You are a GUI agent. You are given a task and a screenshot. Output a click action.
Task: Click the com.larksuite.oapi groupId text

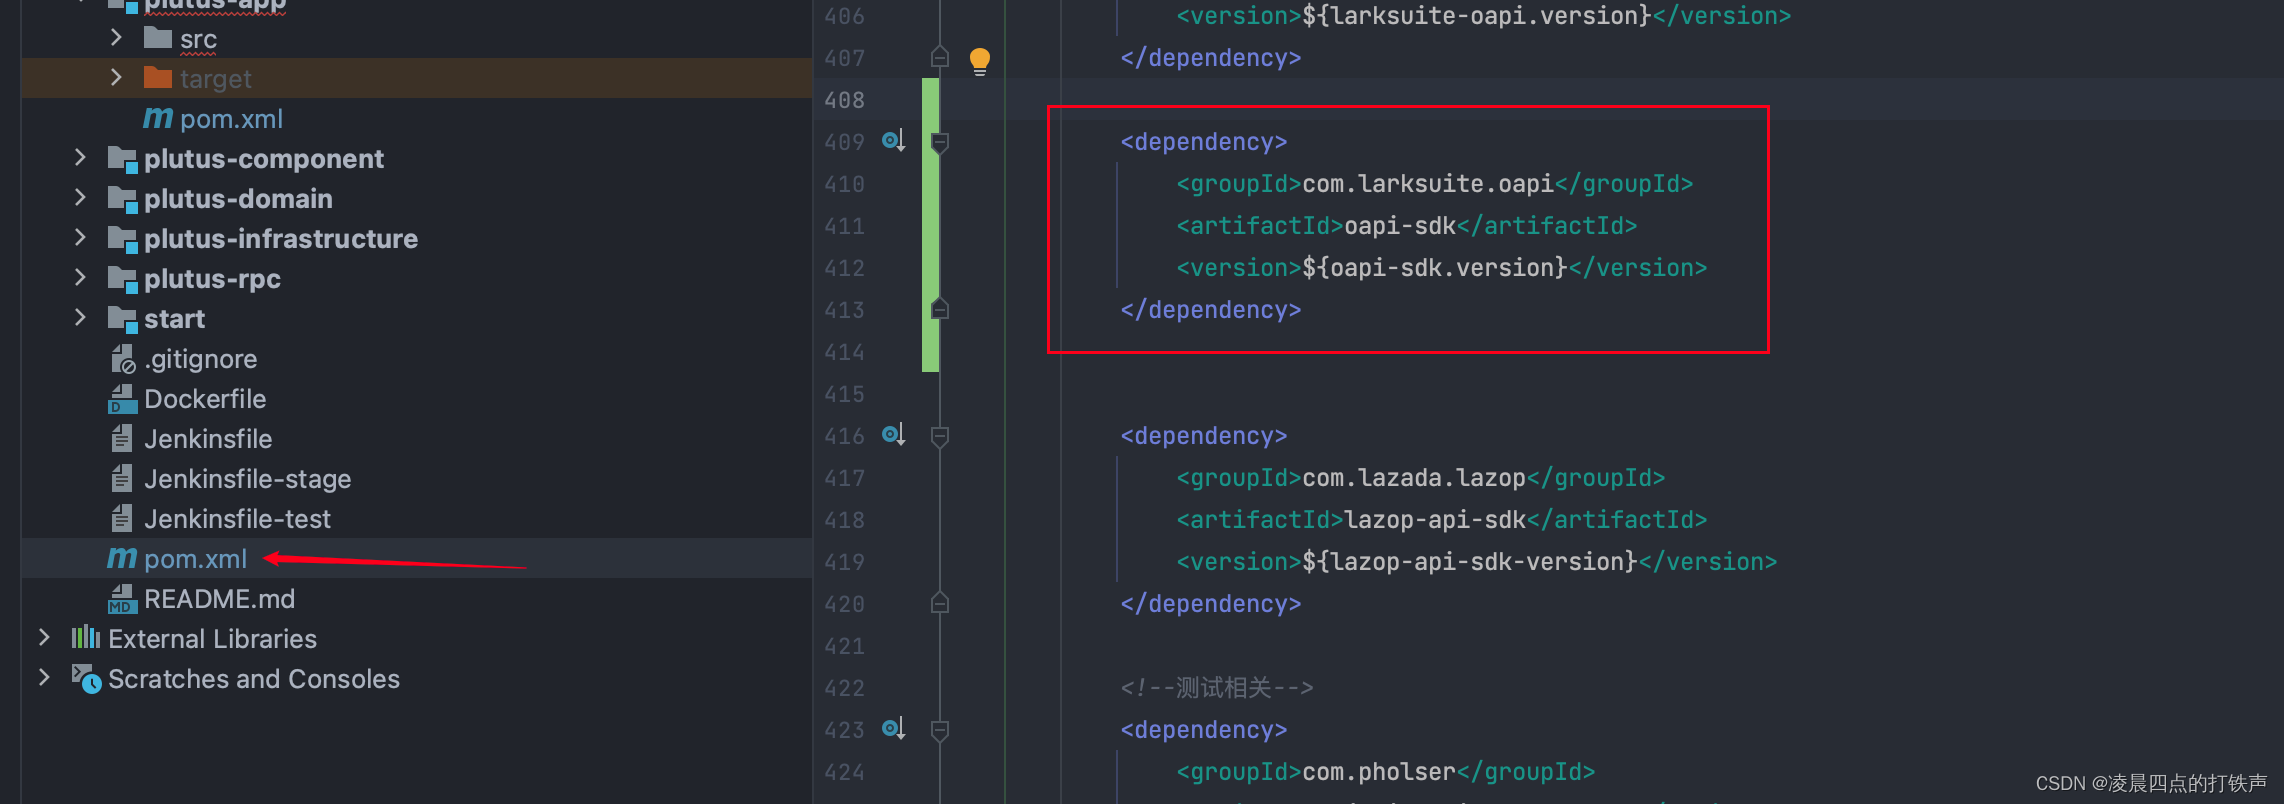[x=1427, y=184]
